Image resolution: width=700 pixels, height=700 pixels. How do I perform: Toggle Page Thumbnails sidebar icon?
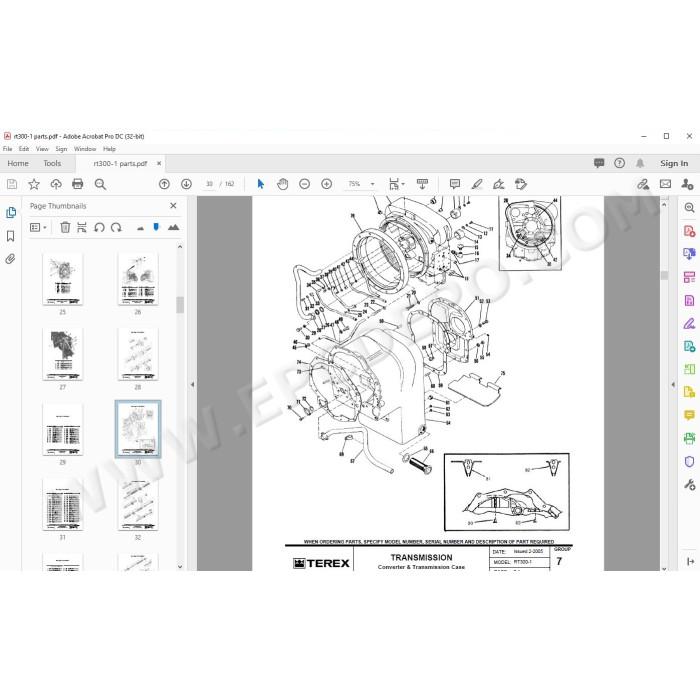tap(11, 212)
